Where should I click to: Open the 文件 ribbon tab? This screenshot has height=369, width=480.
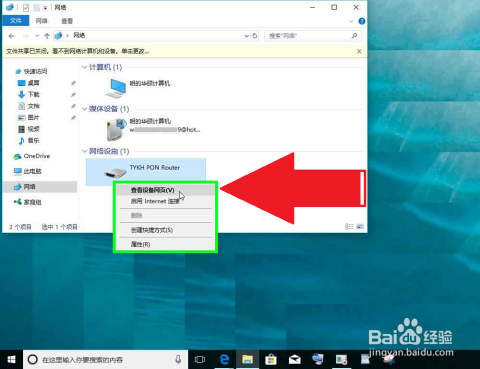click(x=16, y=21)
